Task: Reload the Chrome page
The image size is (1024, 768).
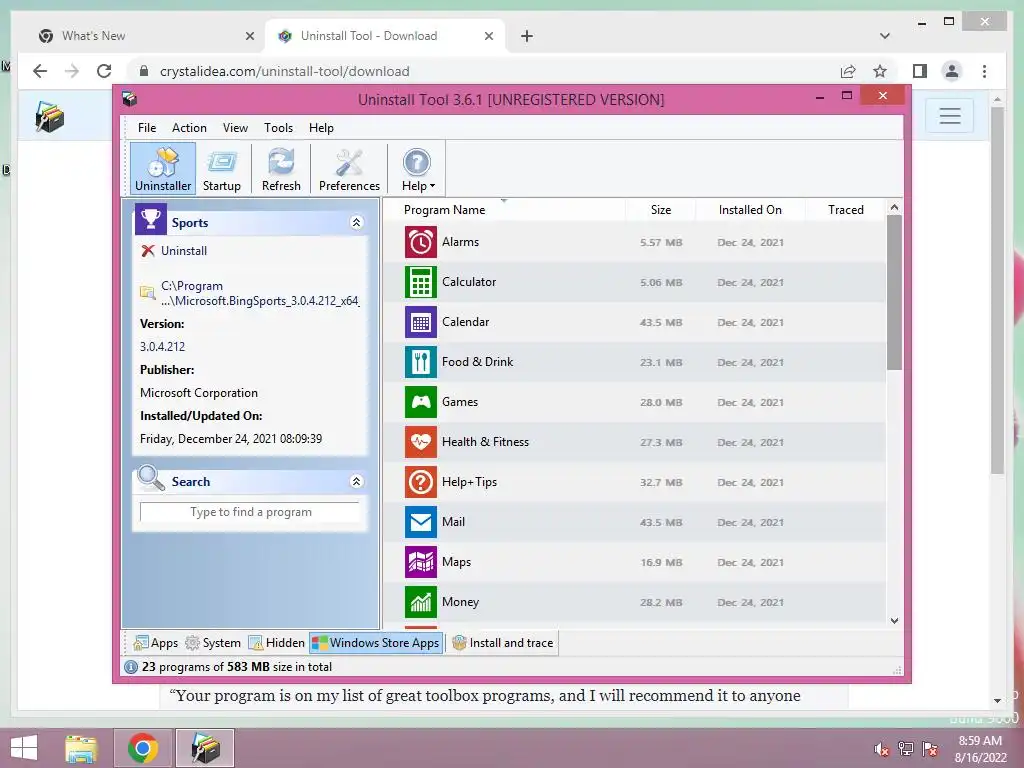Action: coord(104,71)
